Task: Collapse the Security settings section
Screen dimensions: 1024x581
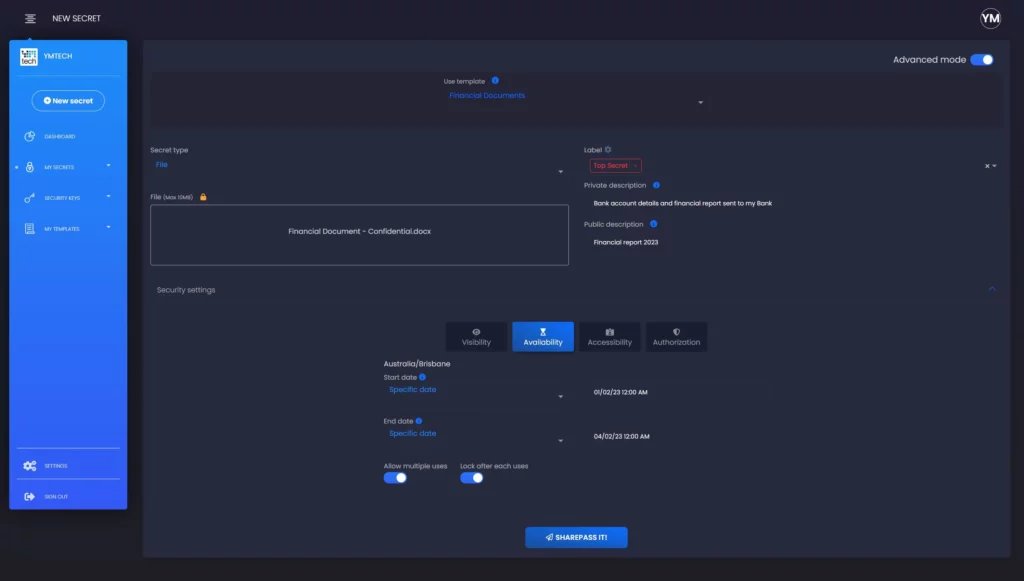Action: tap(991, 290)
